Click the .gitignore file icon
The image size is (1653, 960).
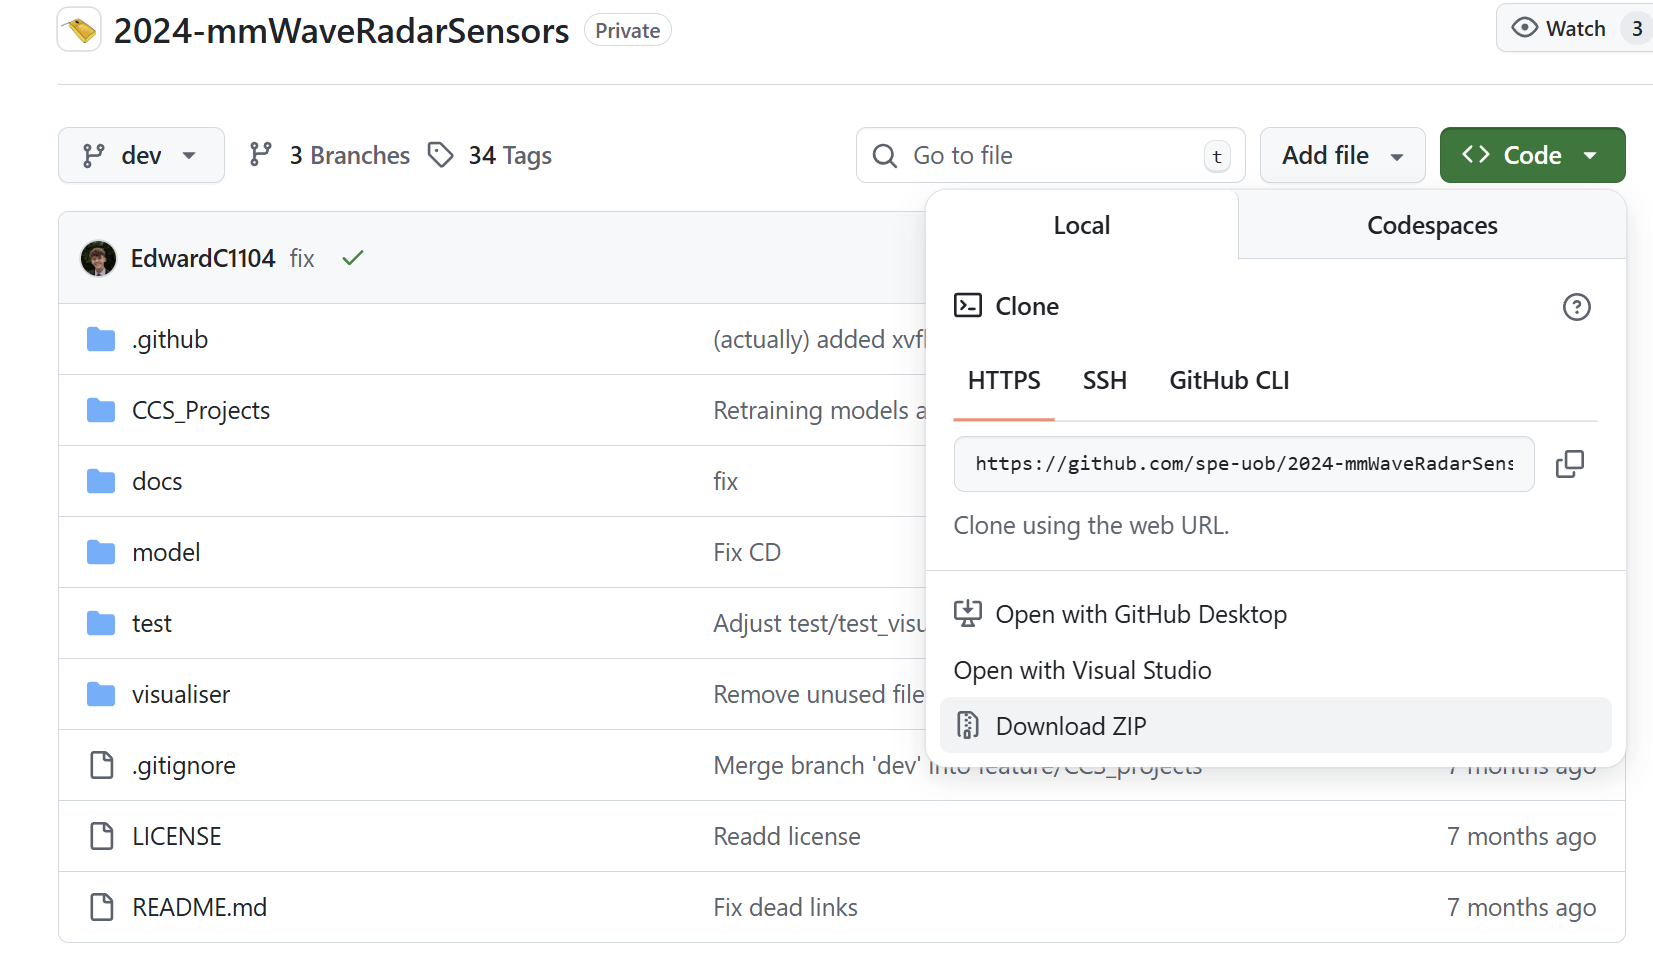(102, 765)
